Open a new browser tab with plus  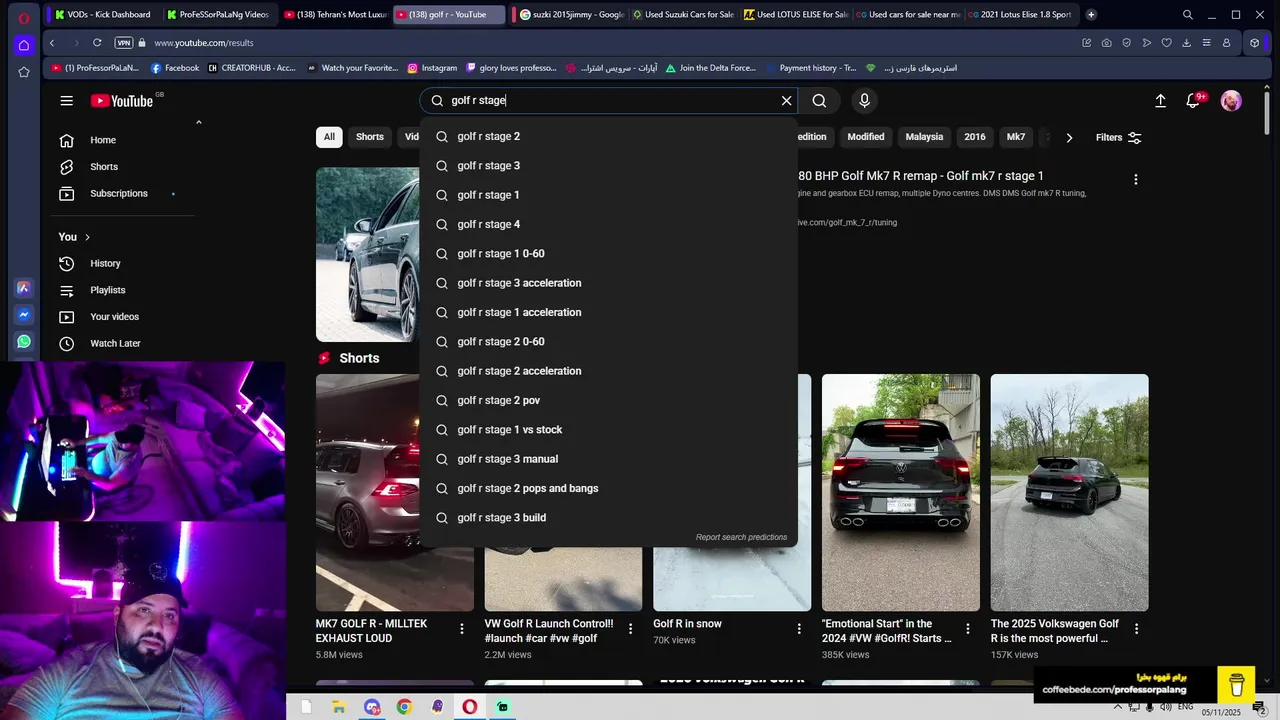click(1091, 15)
